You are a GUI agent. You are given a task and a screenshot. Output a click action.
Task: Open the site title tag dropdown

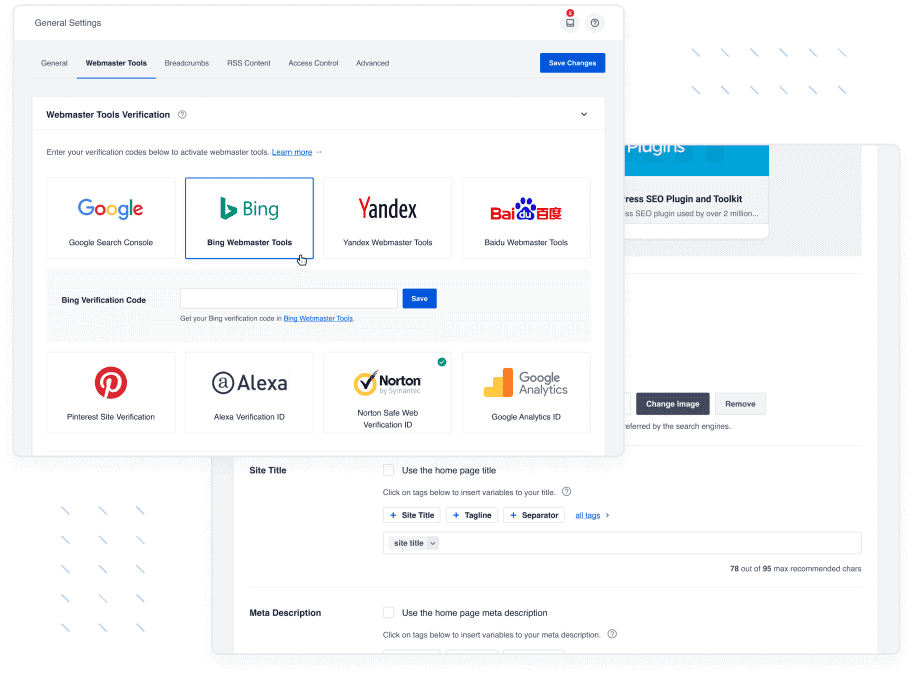(432, 543)
